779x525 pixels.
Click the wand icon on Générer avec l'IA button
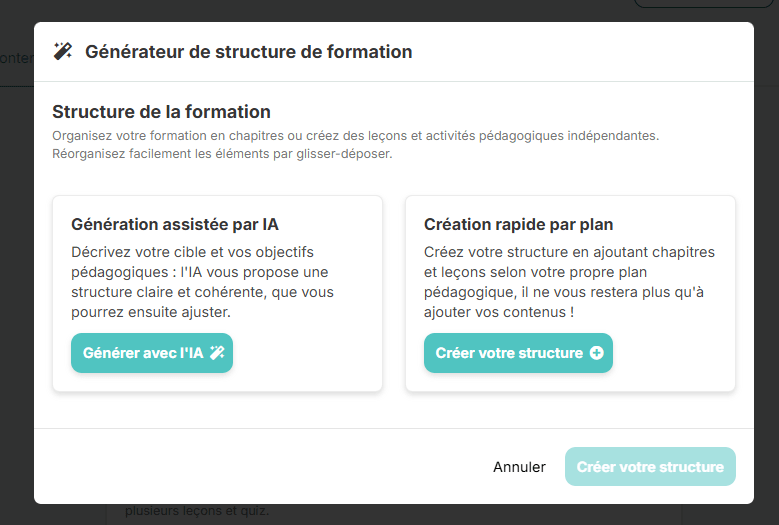217,353
